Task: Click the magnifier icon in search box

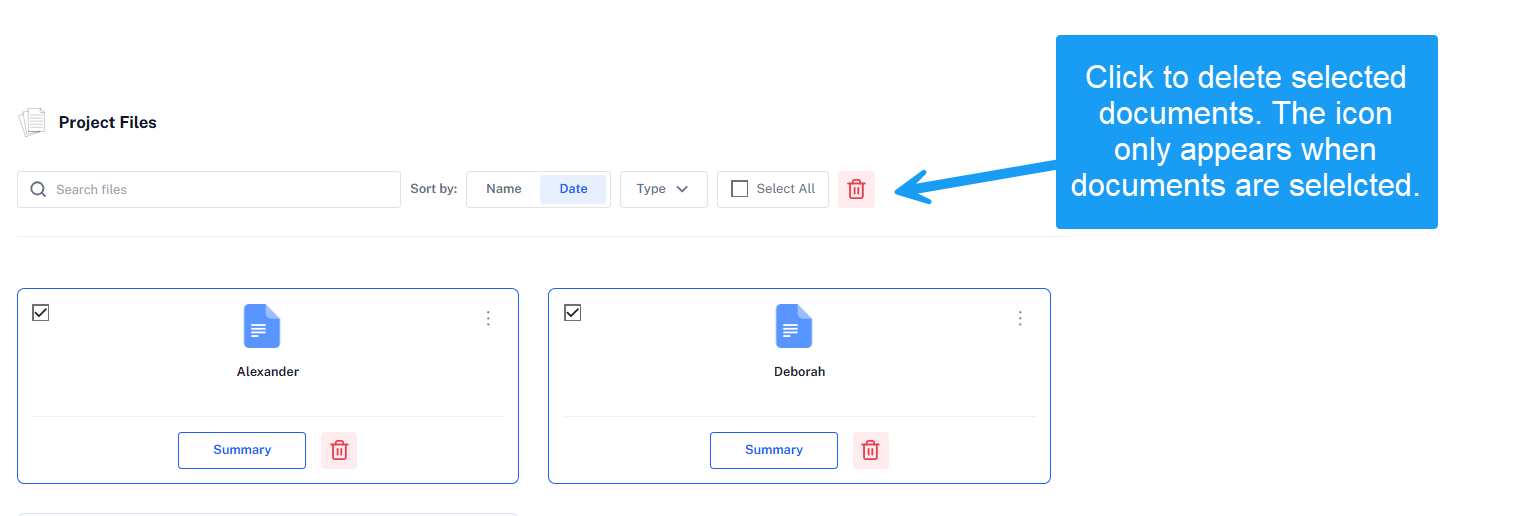Action: click(x=38, y=189)
